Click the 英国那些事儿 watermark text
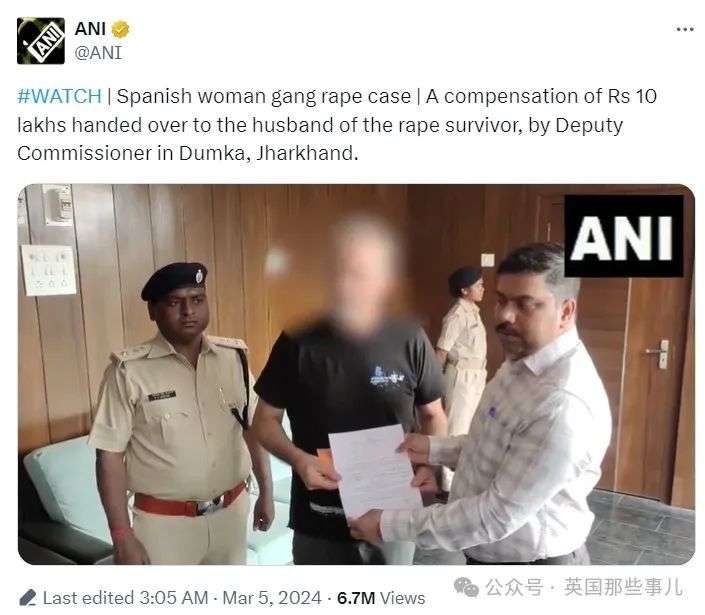The image size is (705, 615). (x=624, y=587)
